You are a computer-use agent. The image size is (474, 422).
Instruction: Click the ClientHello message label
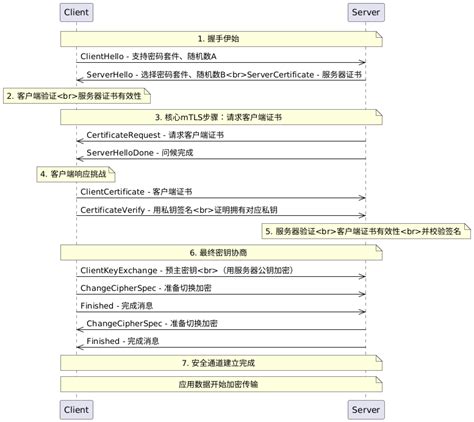pyautogui.click(x=148, y=56)
